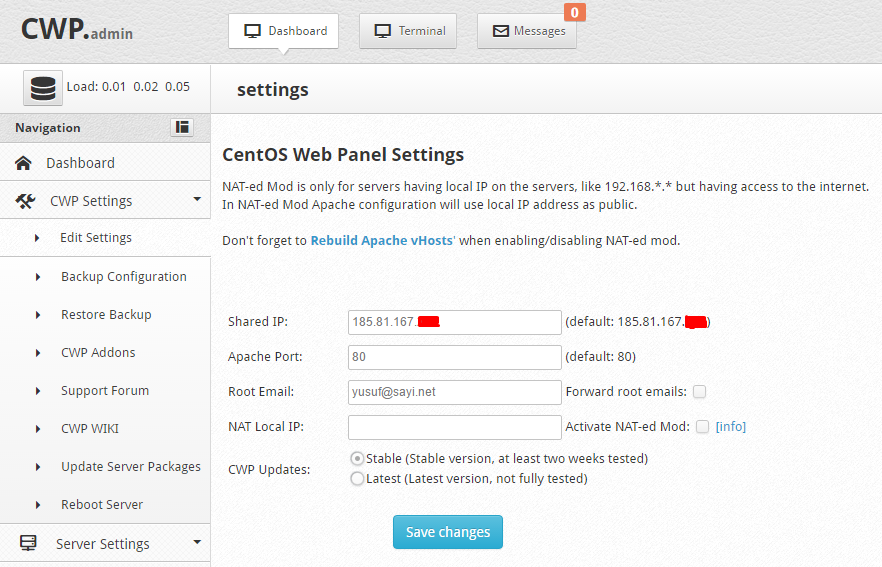
Task: Click the monitor icon in Terminal tab
Action: click(382, 31)
